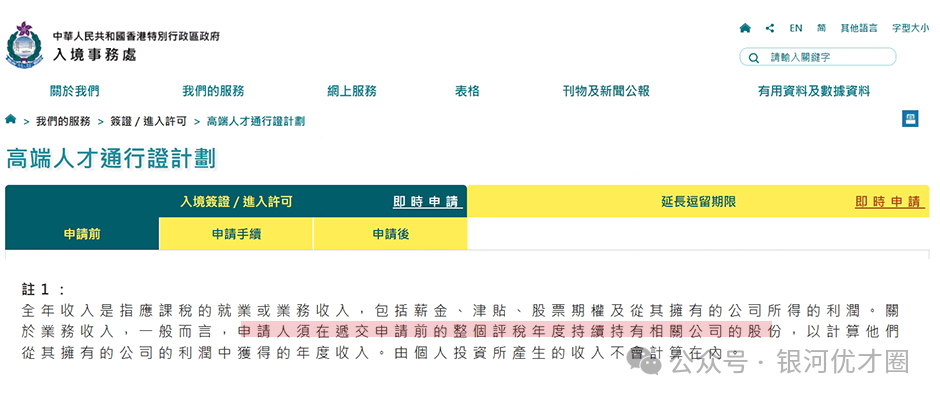Select the 申請後 tab
The height and width of the screenshot is (400, 940).
390,234
